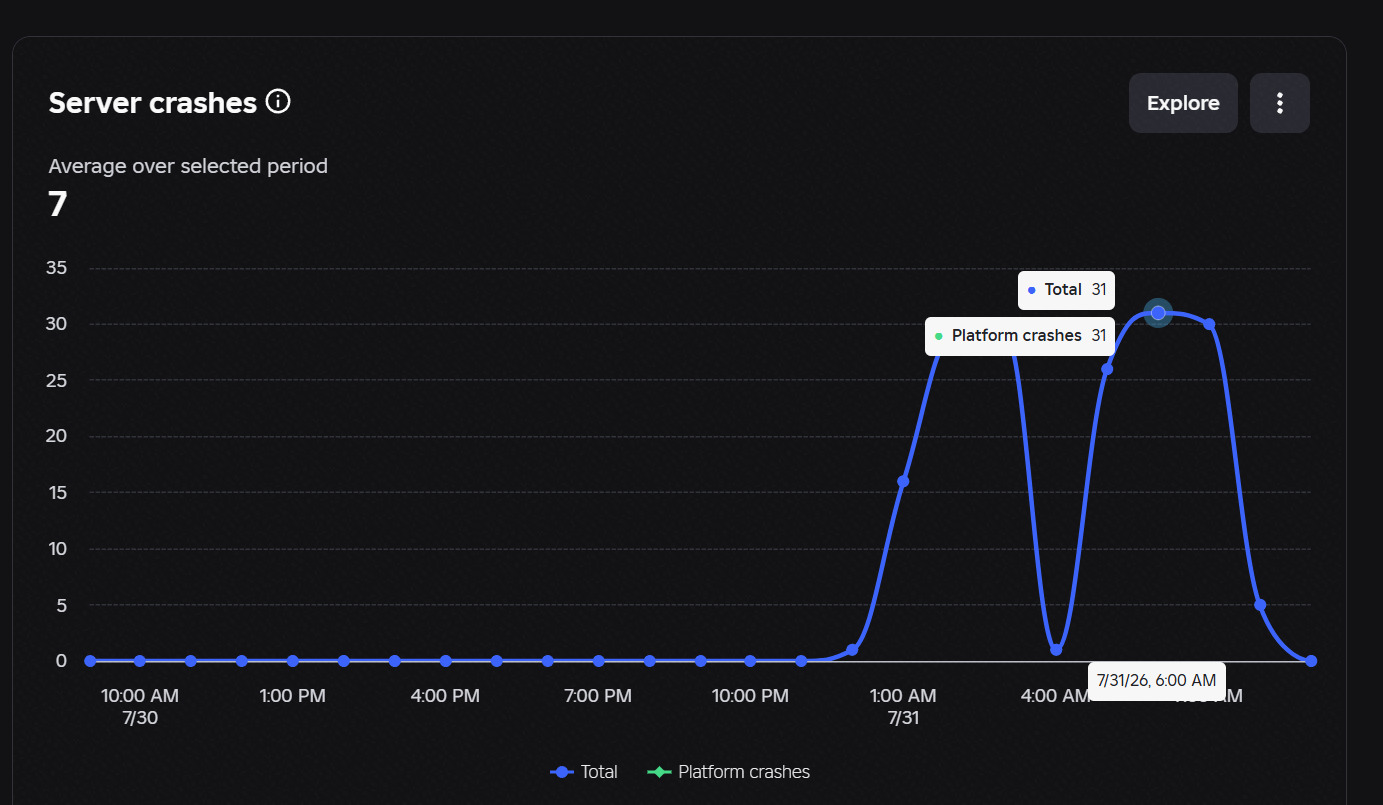Select the highlighted 6:00 AM peak data point

point(1158,313)
